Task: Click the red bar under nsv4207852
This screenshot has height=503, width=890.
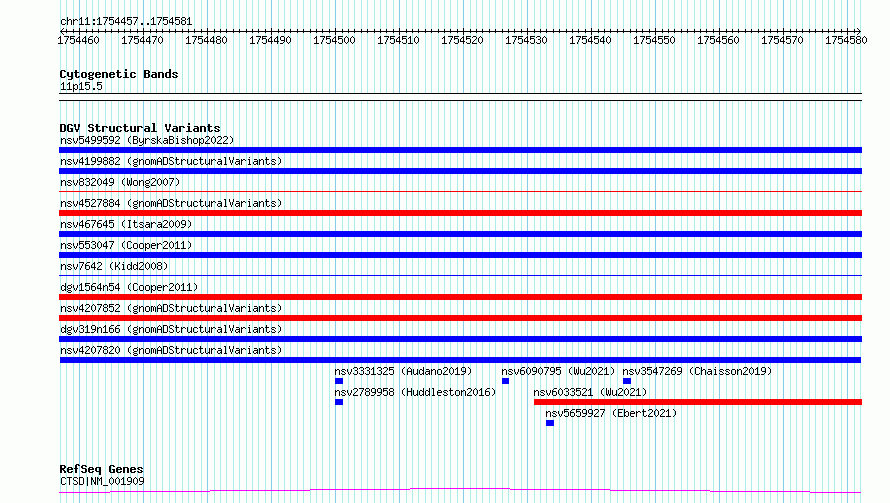Action: click(x=460, y=318)
